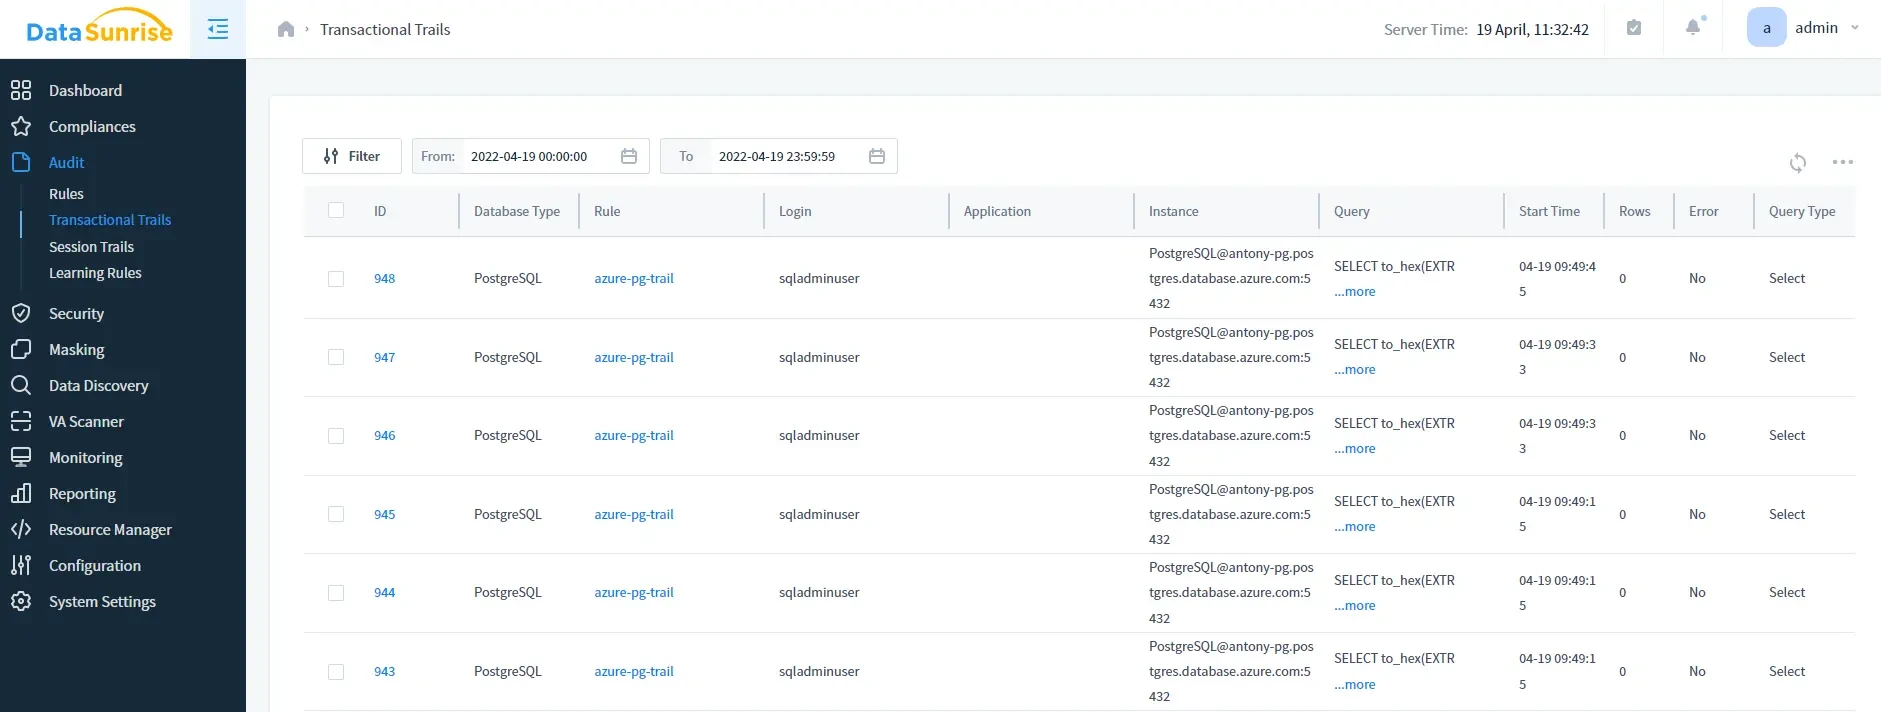The image size is (1881, 712).
Task: Show full query via ...more in row 946
Action: click(1355, 449)
